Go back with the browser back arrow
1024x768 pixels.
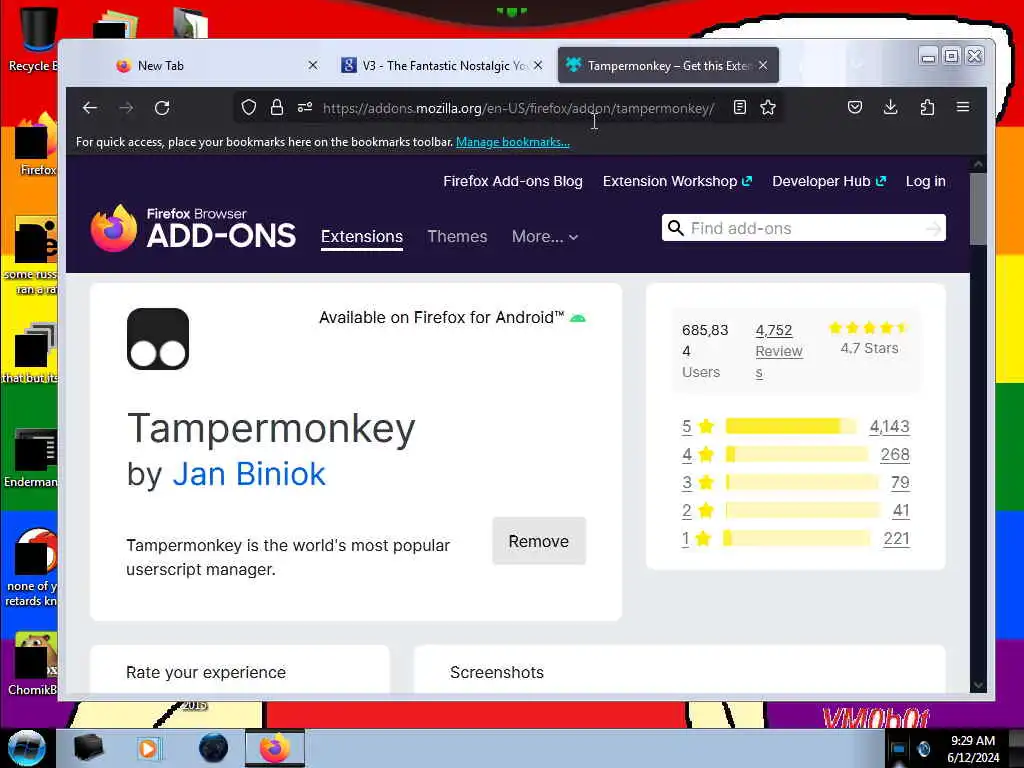click(90, 108)
